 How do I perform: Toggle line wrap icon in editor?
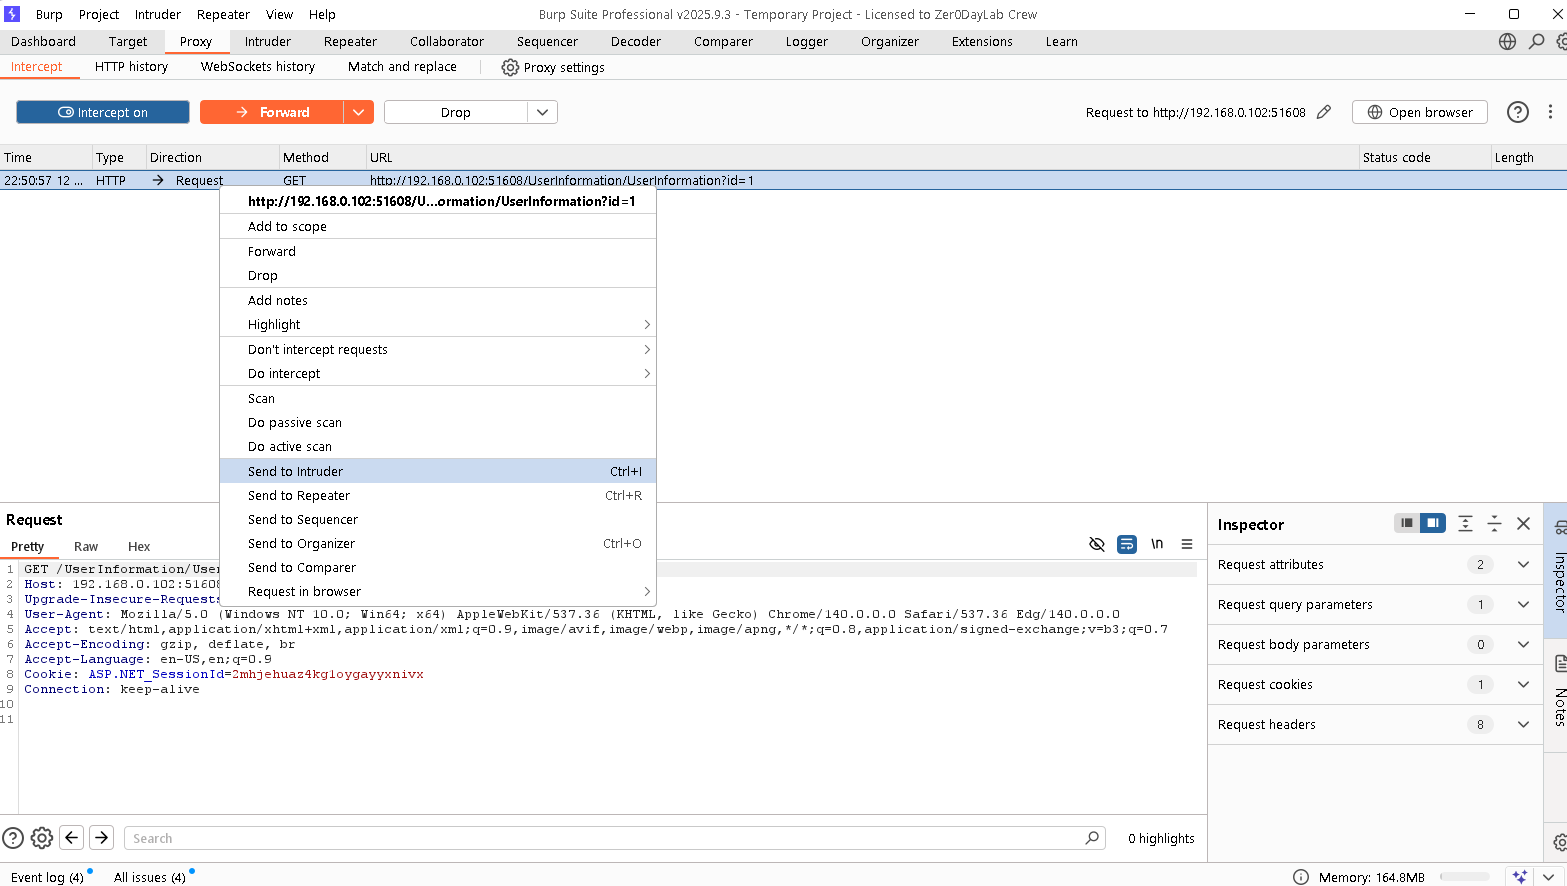tap(1127, 544)
